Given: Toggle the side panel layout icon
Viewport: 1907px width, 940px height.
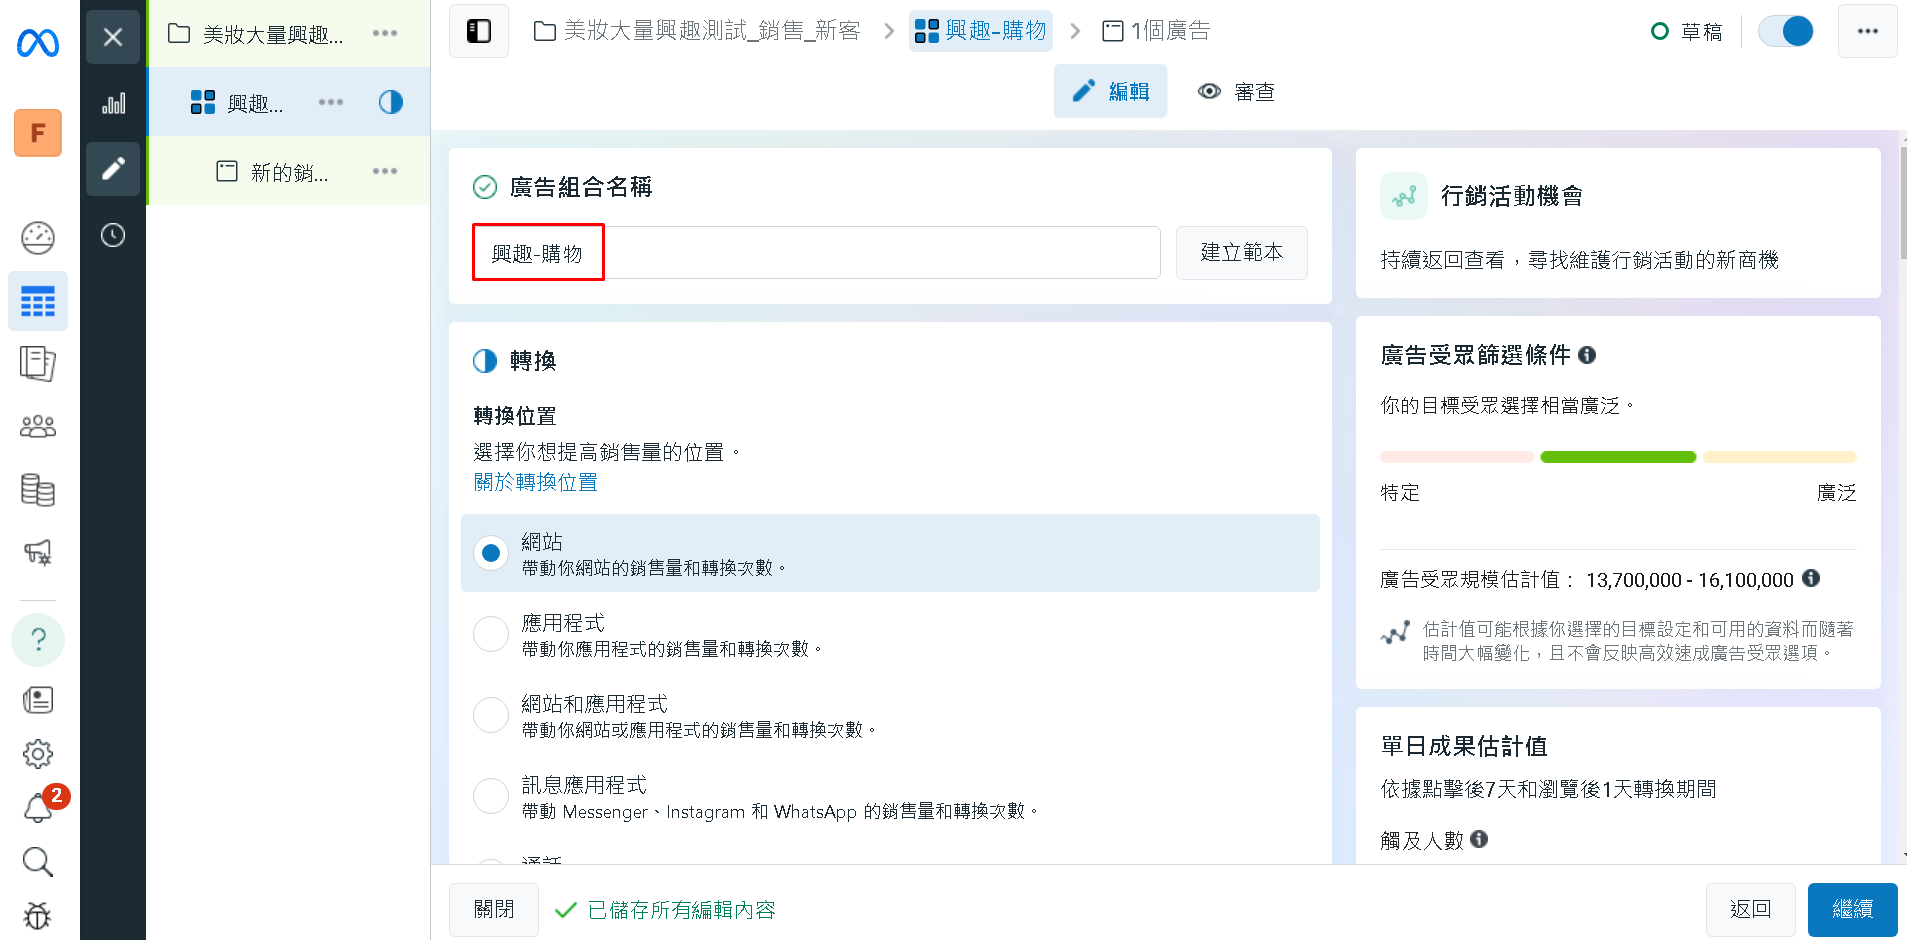Looking at the screenshot, I should 479,31.
